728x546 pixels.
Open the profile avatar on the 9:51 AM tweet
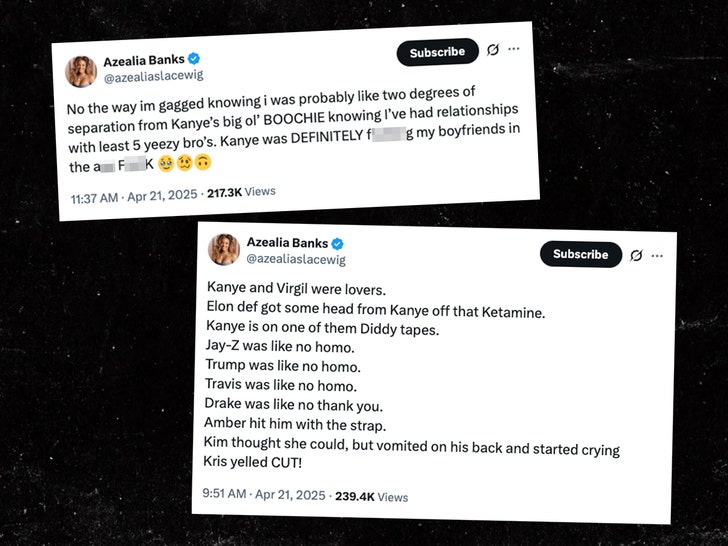pos(222,251)
